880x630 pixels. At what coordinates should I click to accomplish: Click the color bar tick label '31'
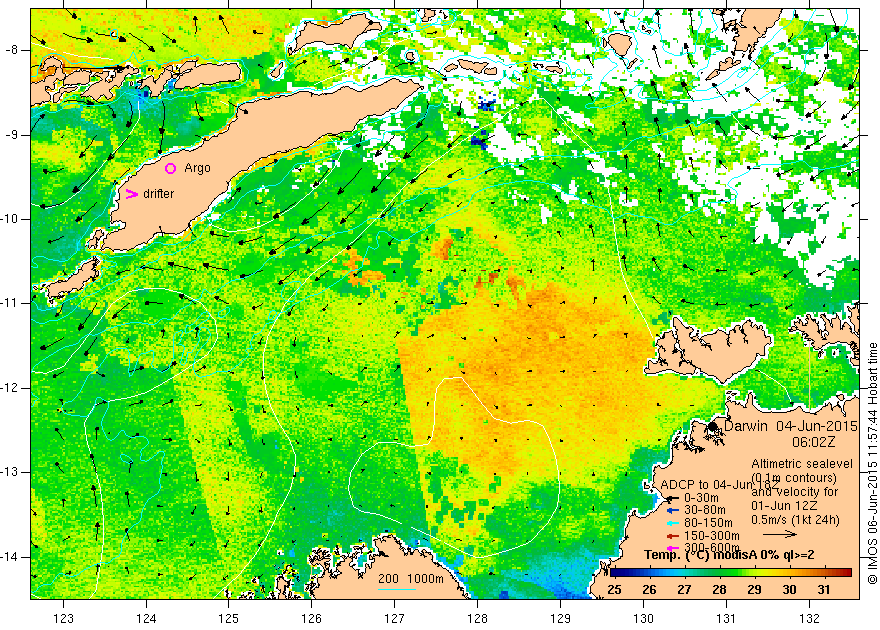coord(824,590)
